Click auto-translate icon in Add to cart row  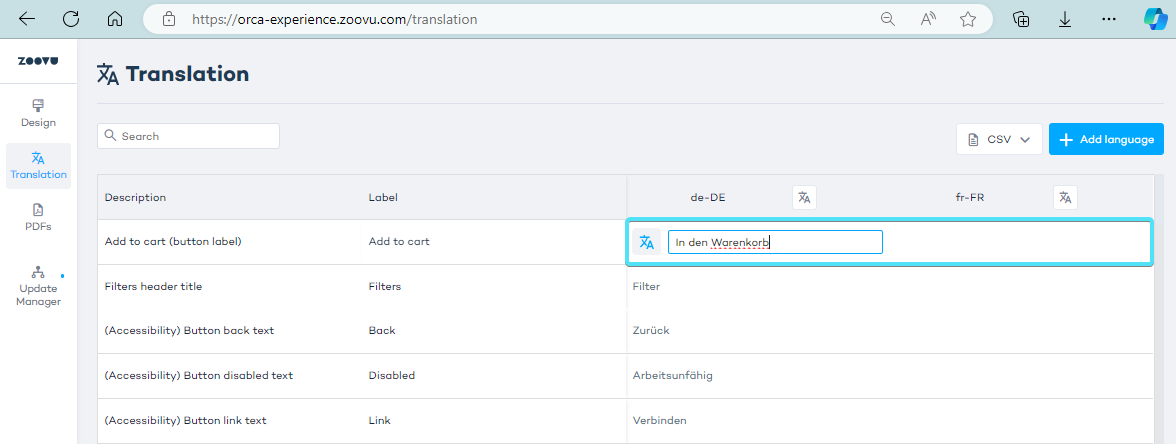(646, 242)
